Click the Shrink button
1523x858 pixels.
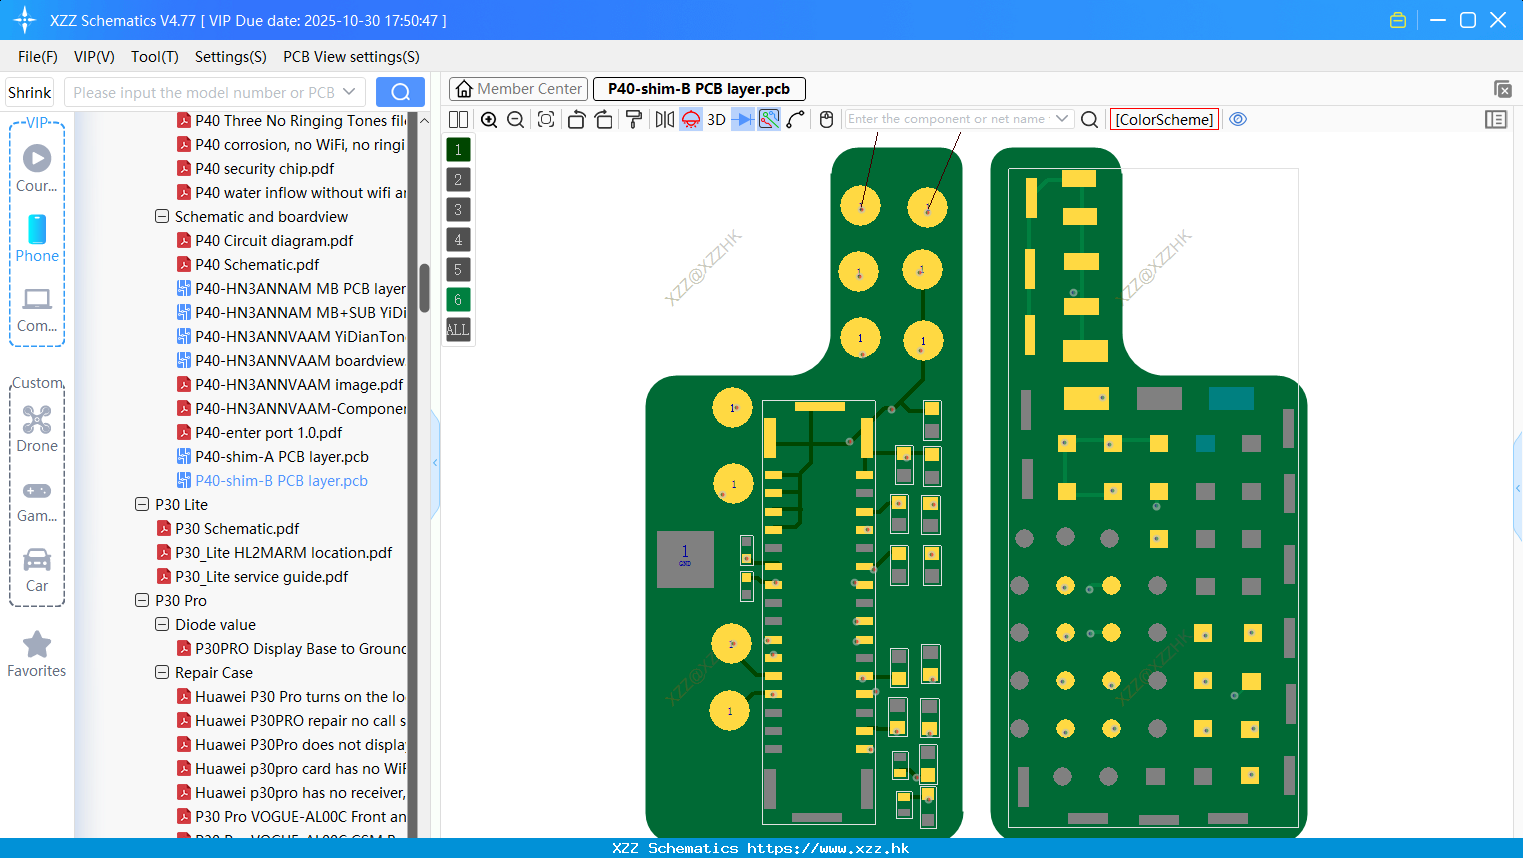(x=29, y=92)
